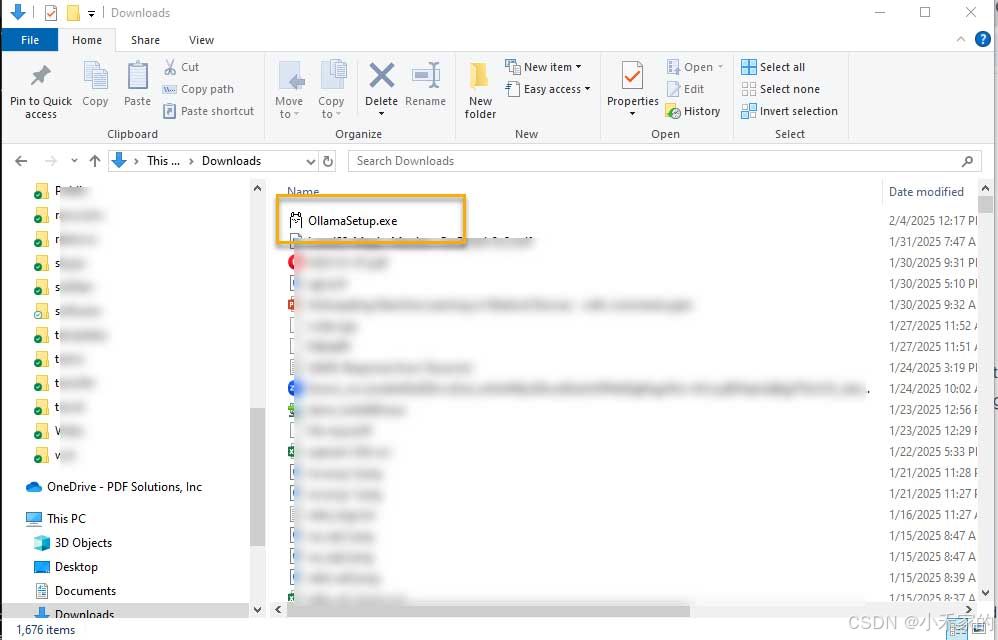Viewport: 998px width, 640px height.
Task: Open the recent locations dropdown
Action: 74,161
